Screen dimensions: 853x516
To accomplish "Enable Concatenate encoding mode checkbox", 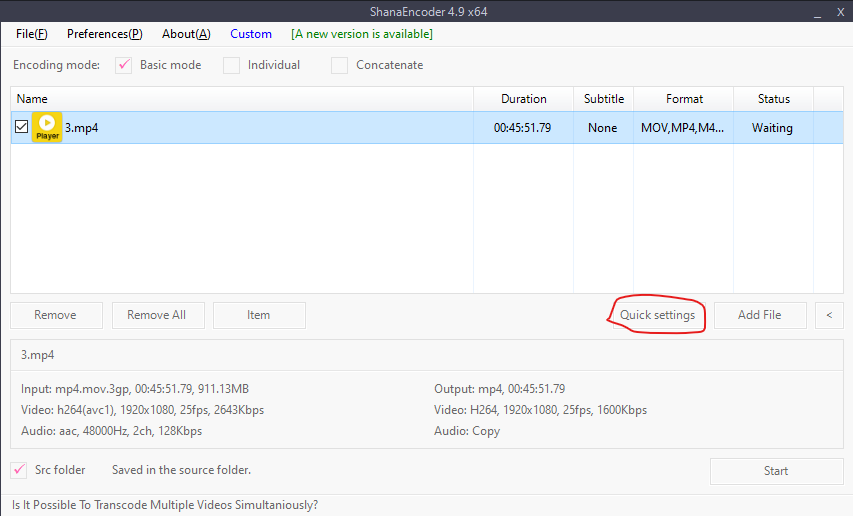I will 339,65.
